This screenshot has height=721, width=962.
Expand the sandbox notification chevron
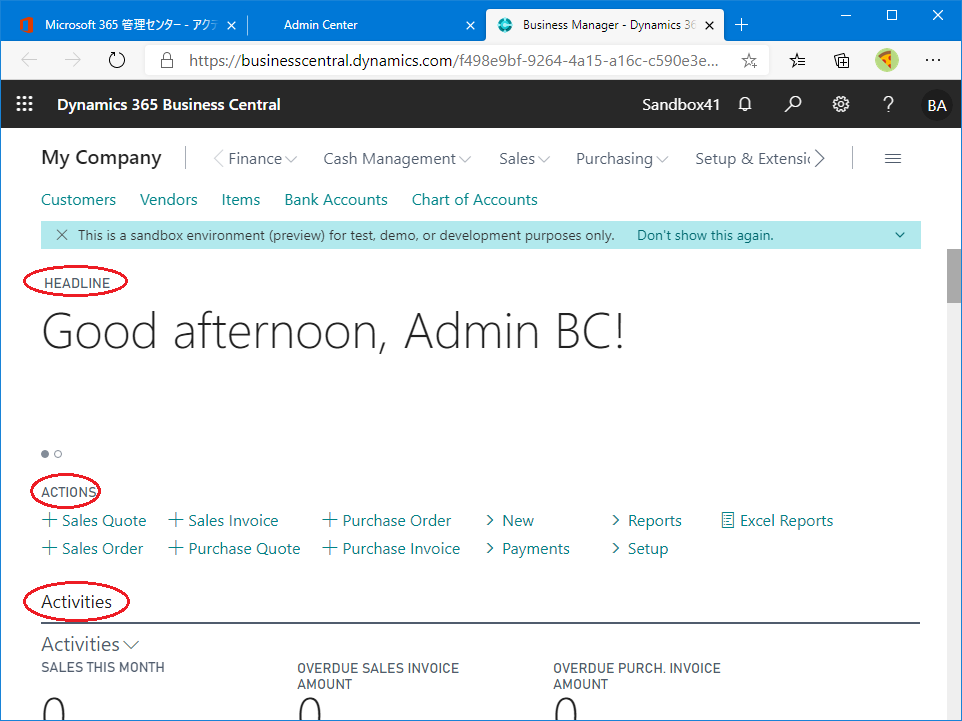tap(899, 235)
